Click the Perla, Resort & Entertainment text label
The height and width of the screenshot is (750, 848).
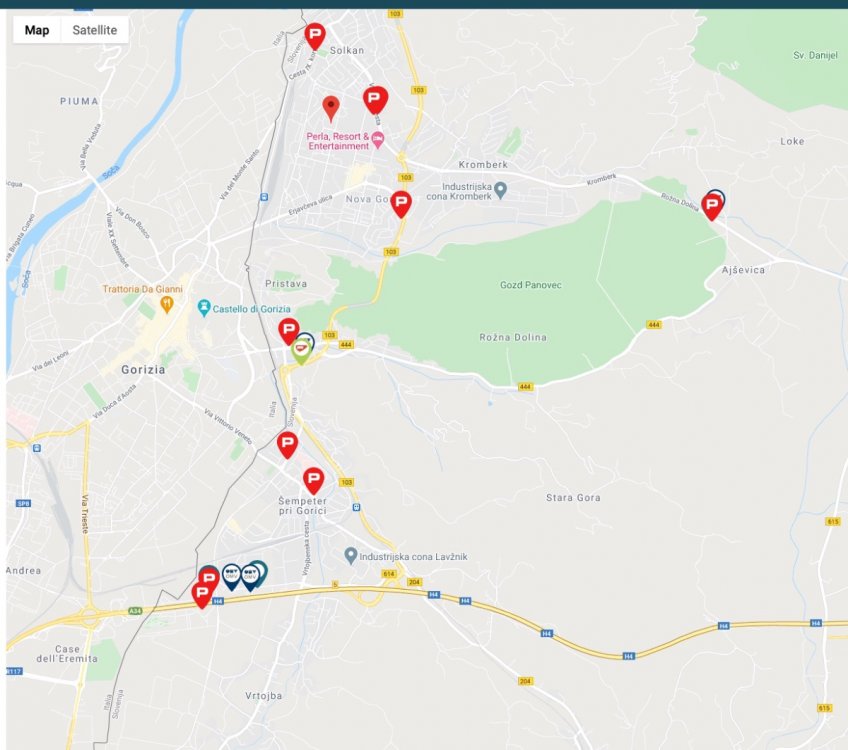[x=337, y=141]
